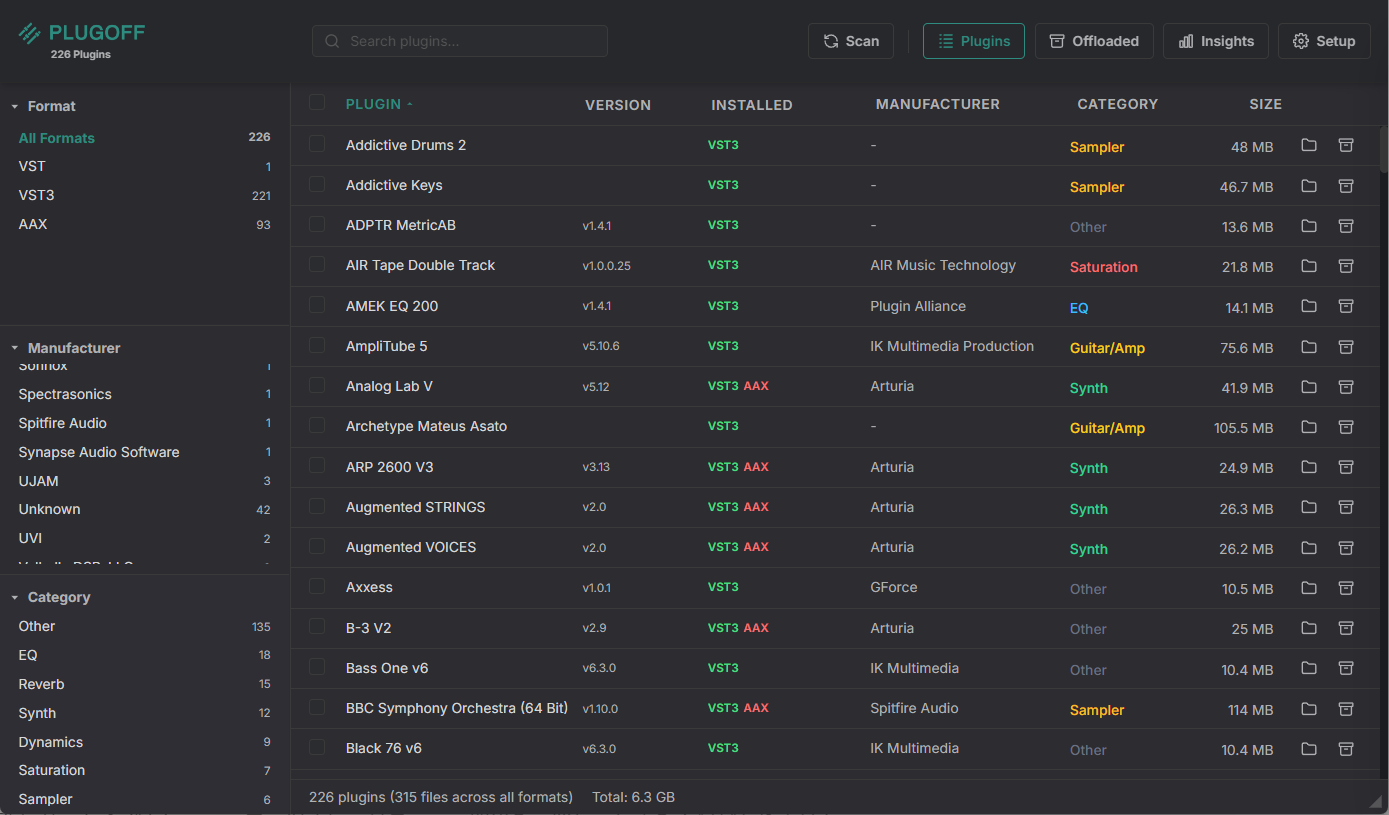Open folder location for Addictive Drums 2
The width and height of the screenshot is (1389, 815).
point(1308,145)
